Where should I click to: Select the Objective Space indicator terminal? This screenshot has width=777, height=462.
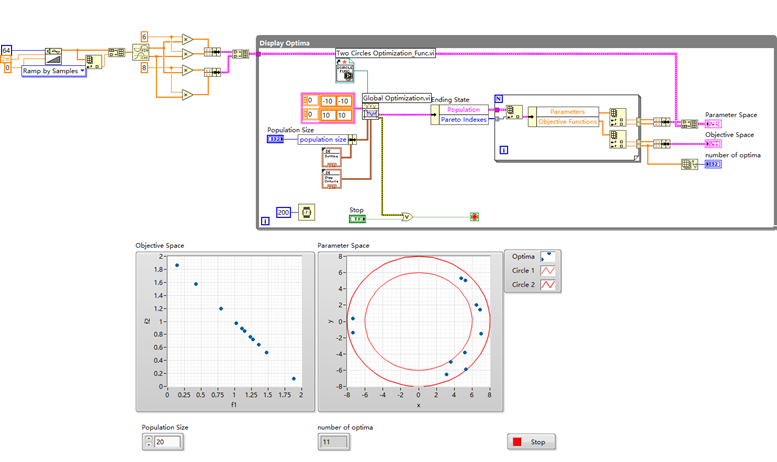(x=713, y=144)
